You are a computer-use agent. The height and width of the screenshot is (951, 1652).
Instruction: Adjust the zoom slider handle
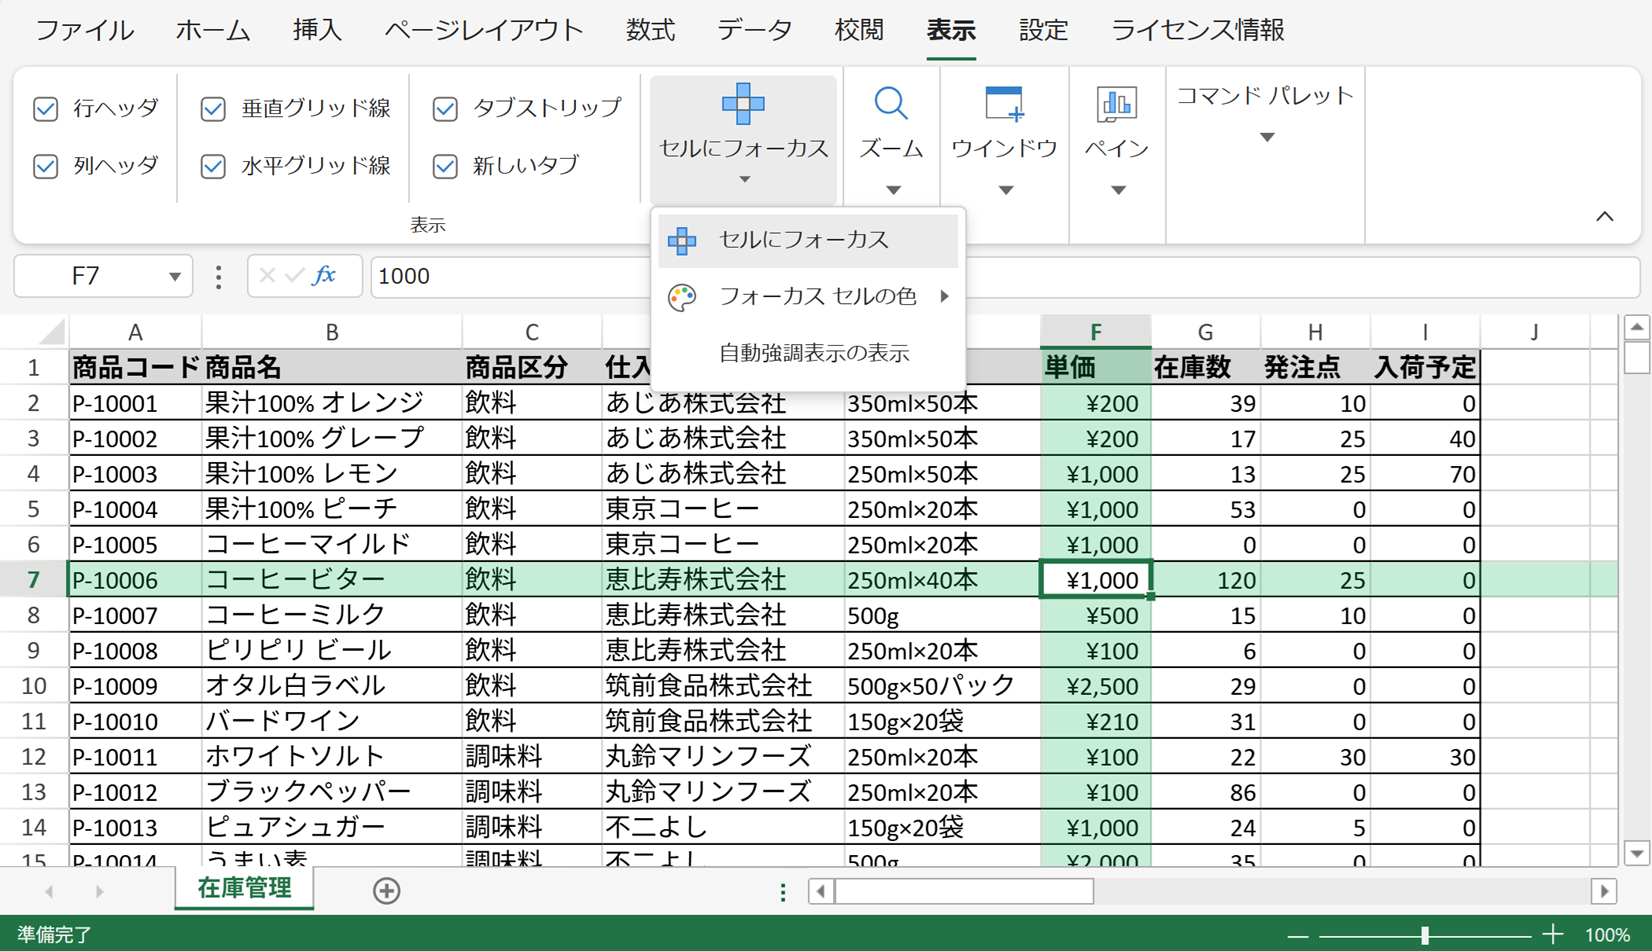click(1425, 936)
